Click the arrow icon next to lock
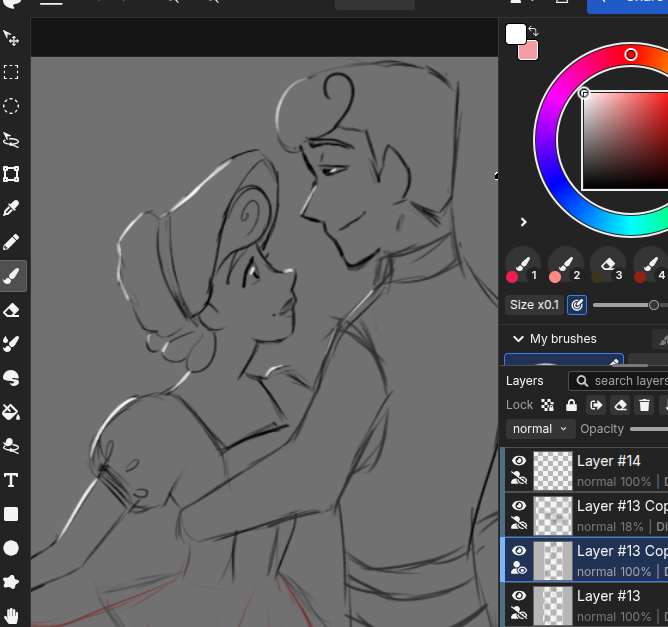This screenshot has height=627, width=668. tap(596, 405)
